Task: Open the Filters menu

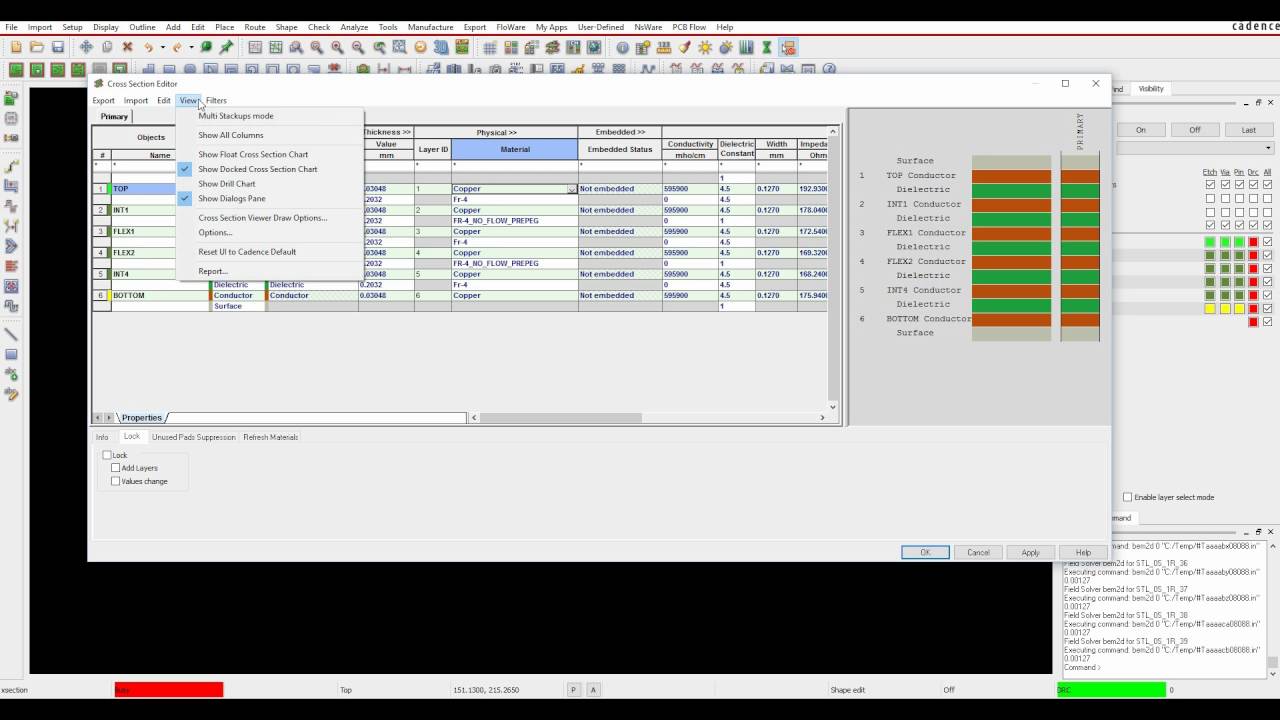Action: point(216,100)
